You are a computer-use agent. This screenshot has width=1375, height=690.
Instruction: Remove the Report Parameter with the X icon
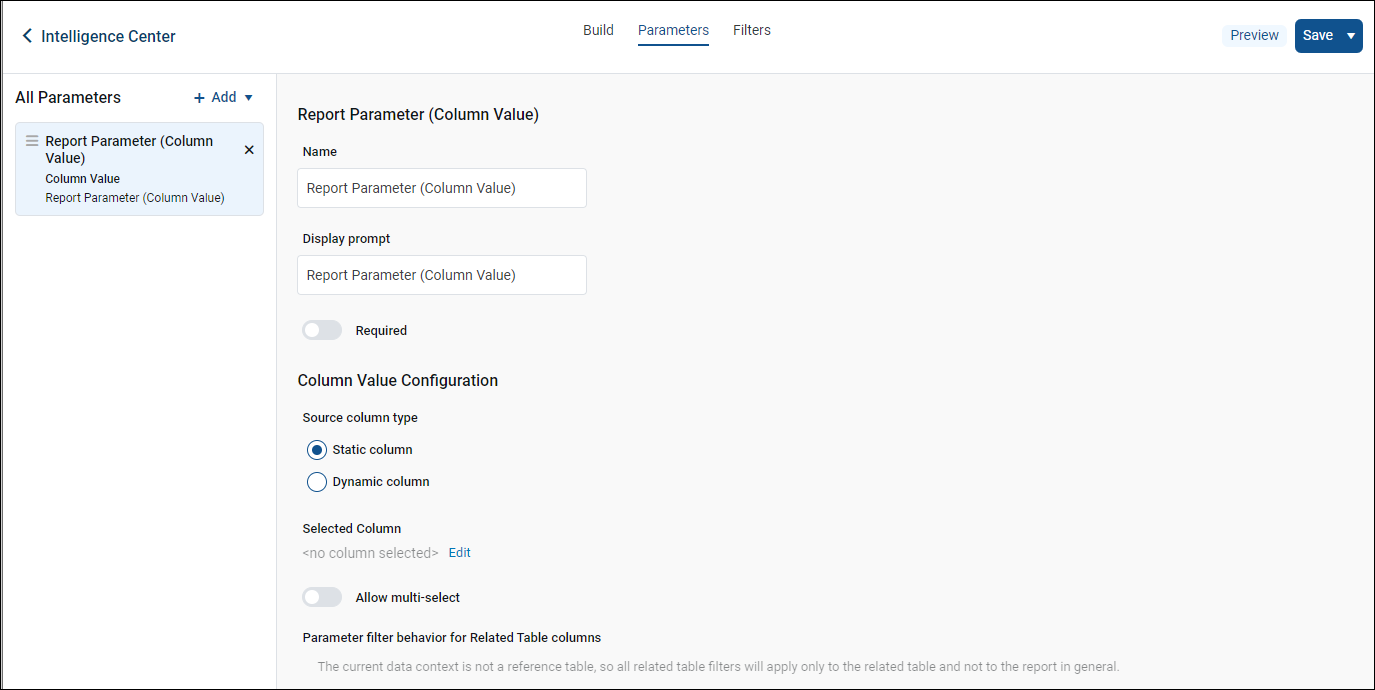point(249,150)
